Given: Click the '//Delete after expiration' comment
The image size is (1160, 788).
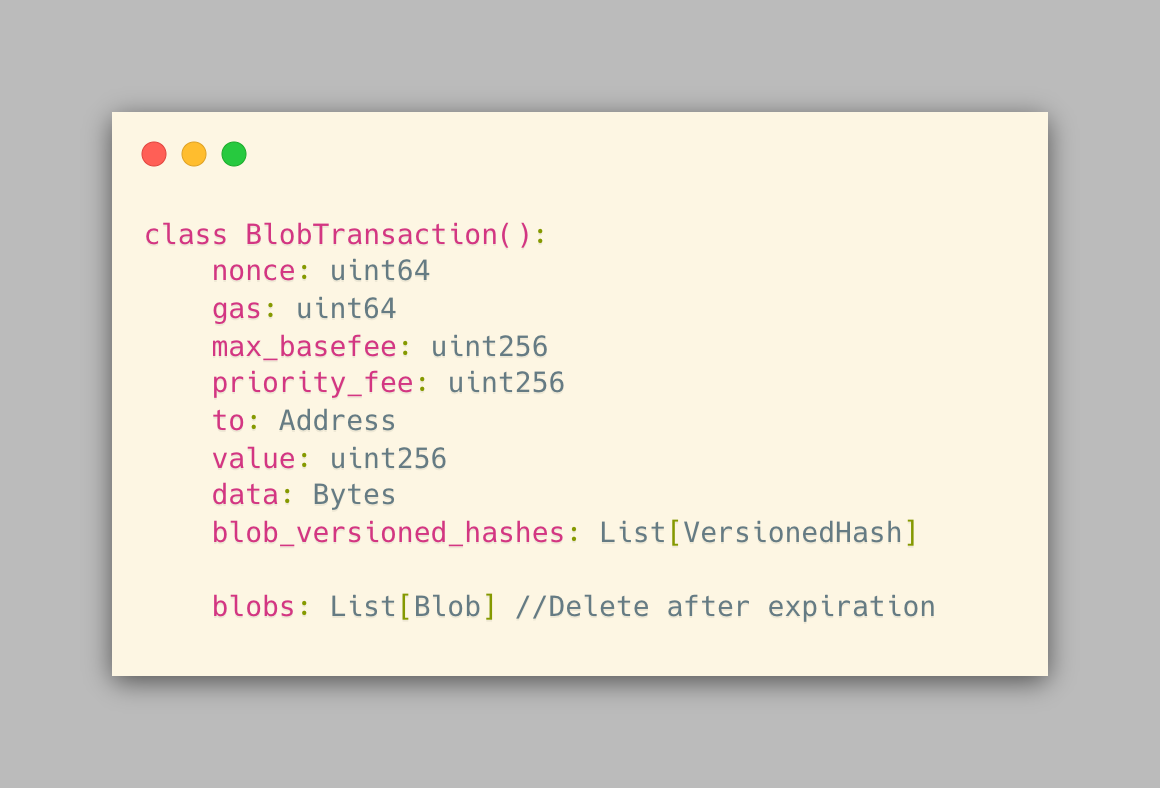Looking at the screenshot, I should tap(725, 607).
